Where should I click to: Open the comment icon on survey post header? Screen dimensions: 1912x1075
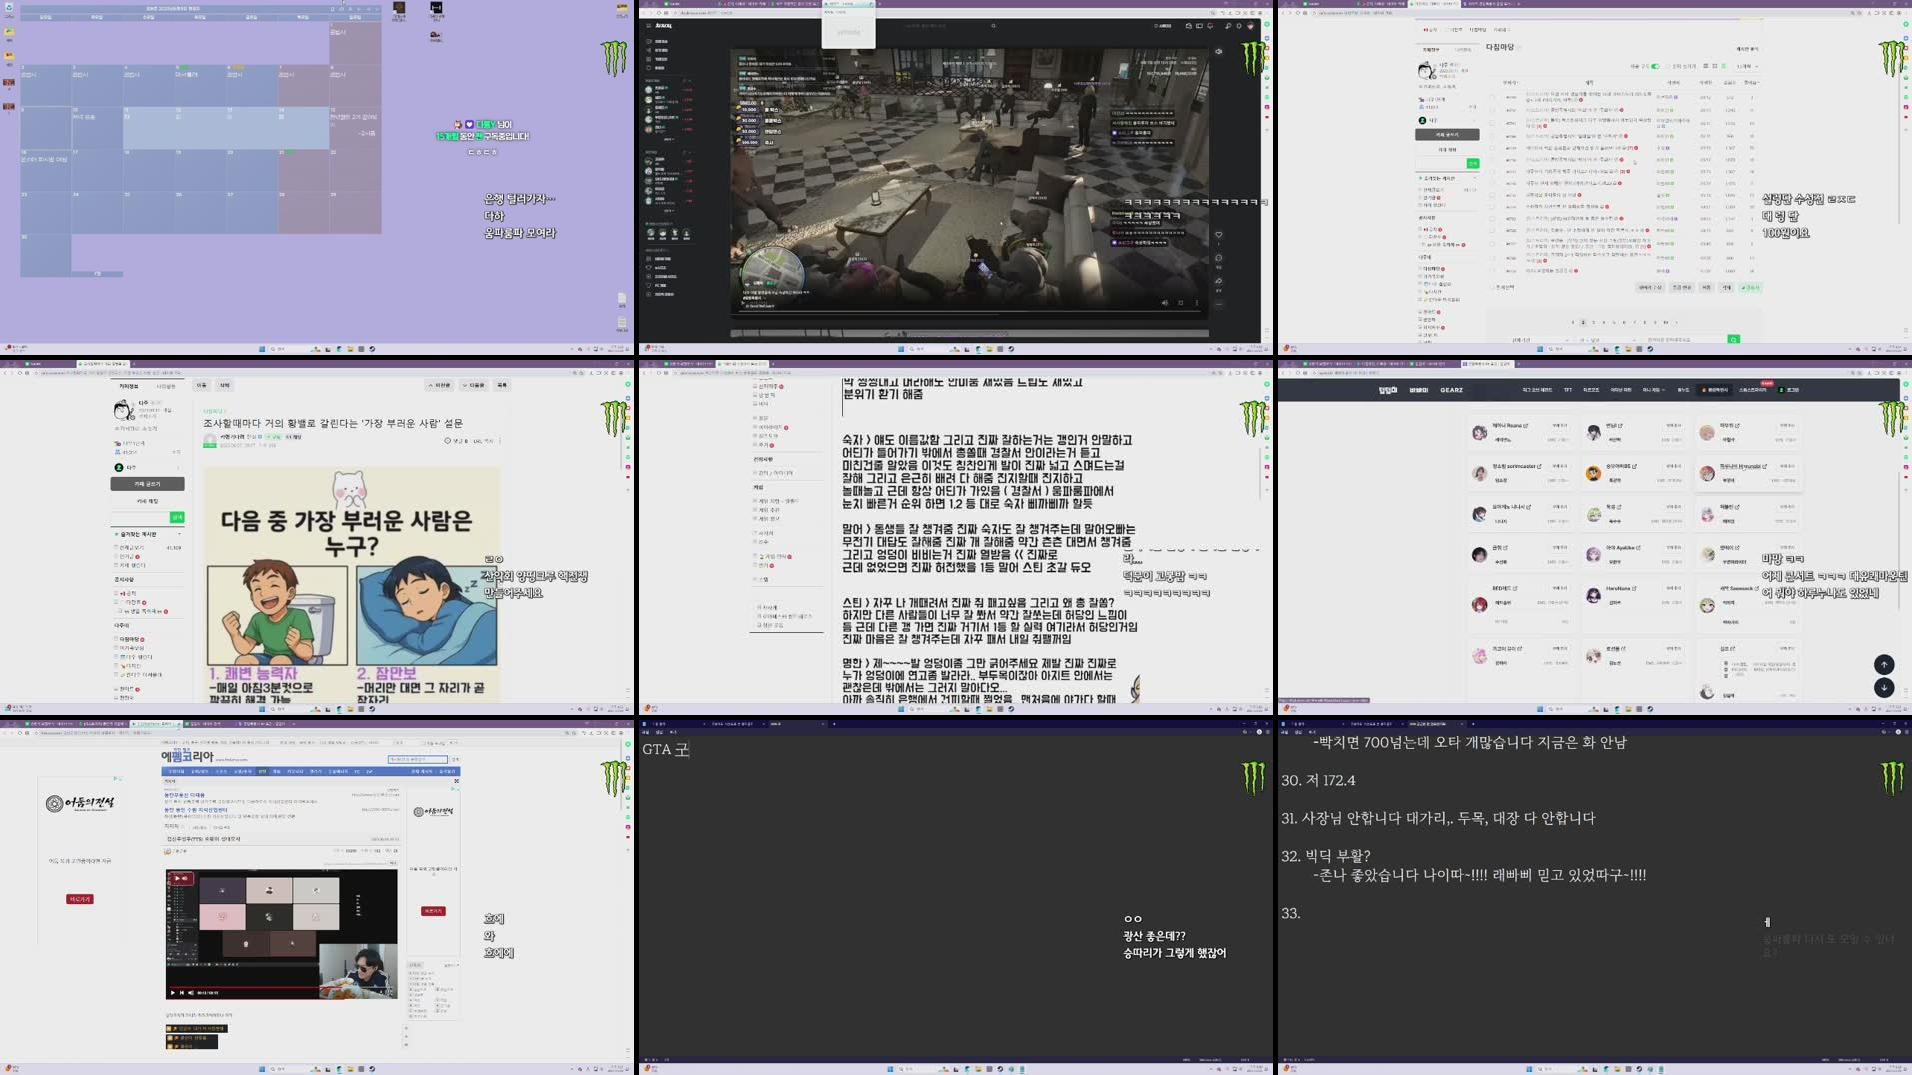[448, 441]
